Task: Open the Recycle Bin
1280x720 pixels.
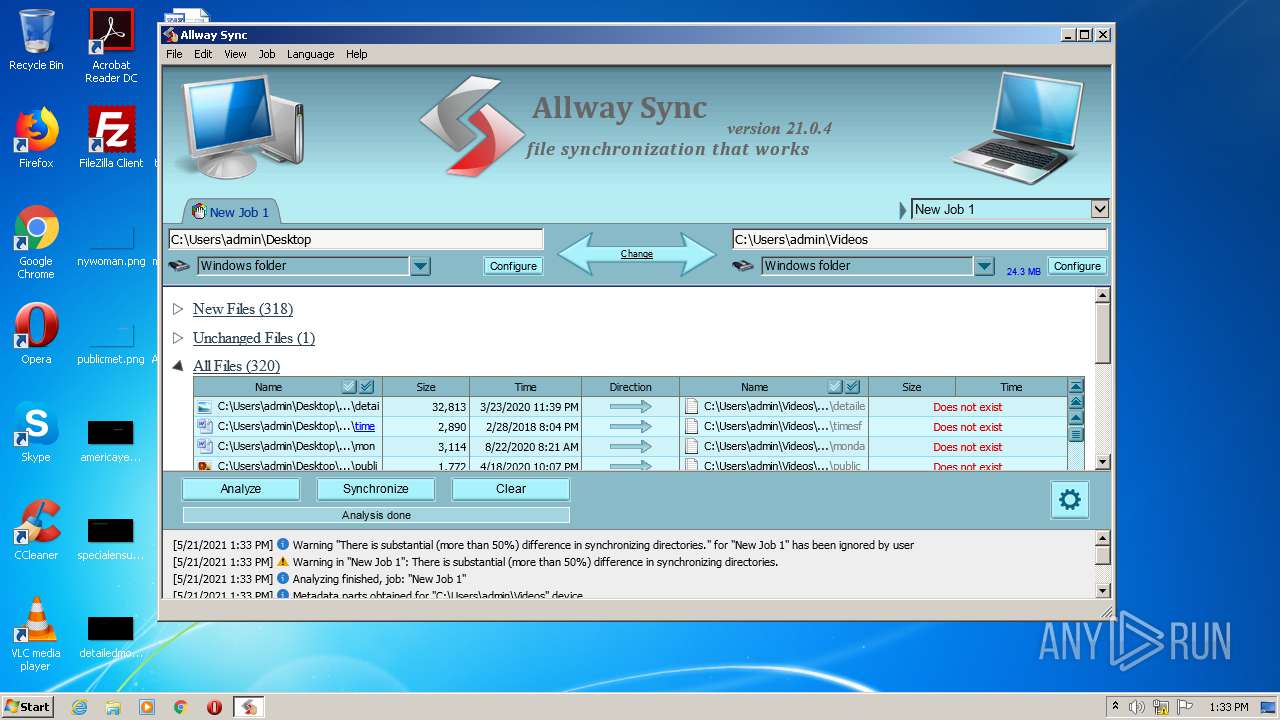Action: coord(36,40)
